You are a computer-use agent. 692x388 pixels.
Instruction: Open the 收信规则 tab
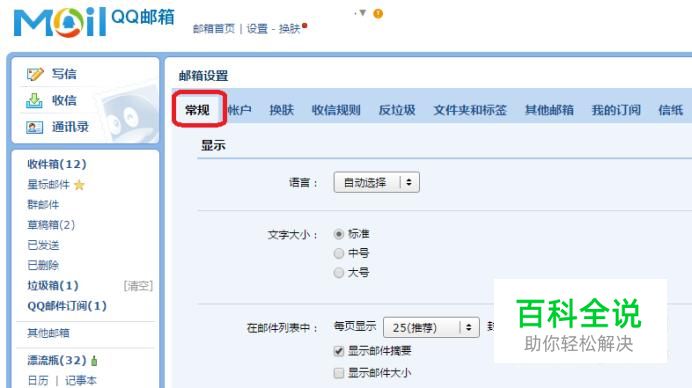click(x=336, y=110)
